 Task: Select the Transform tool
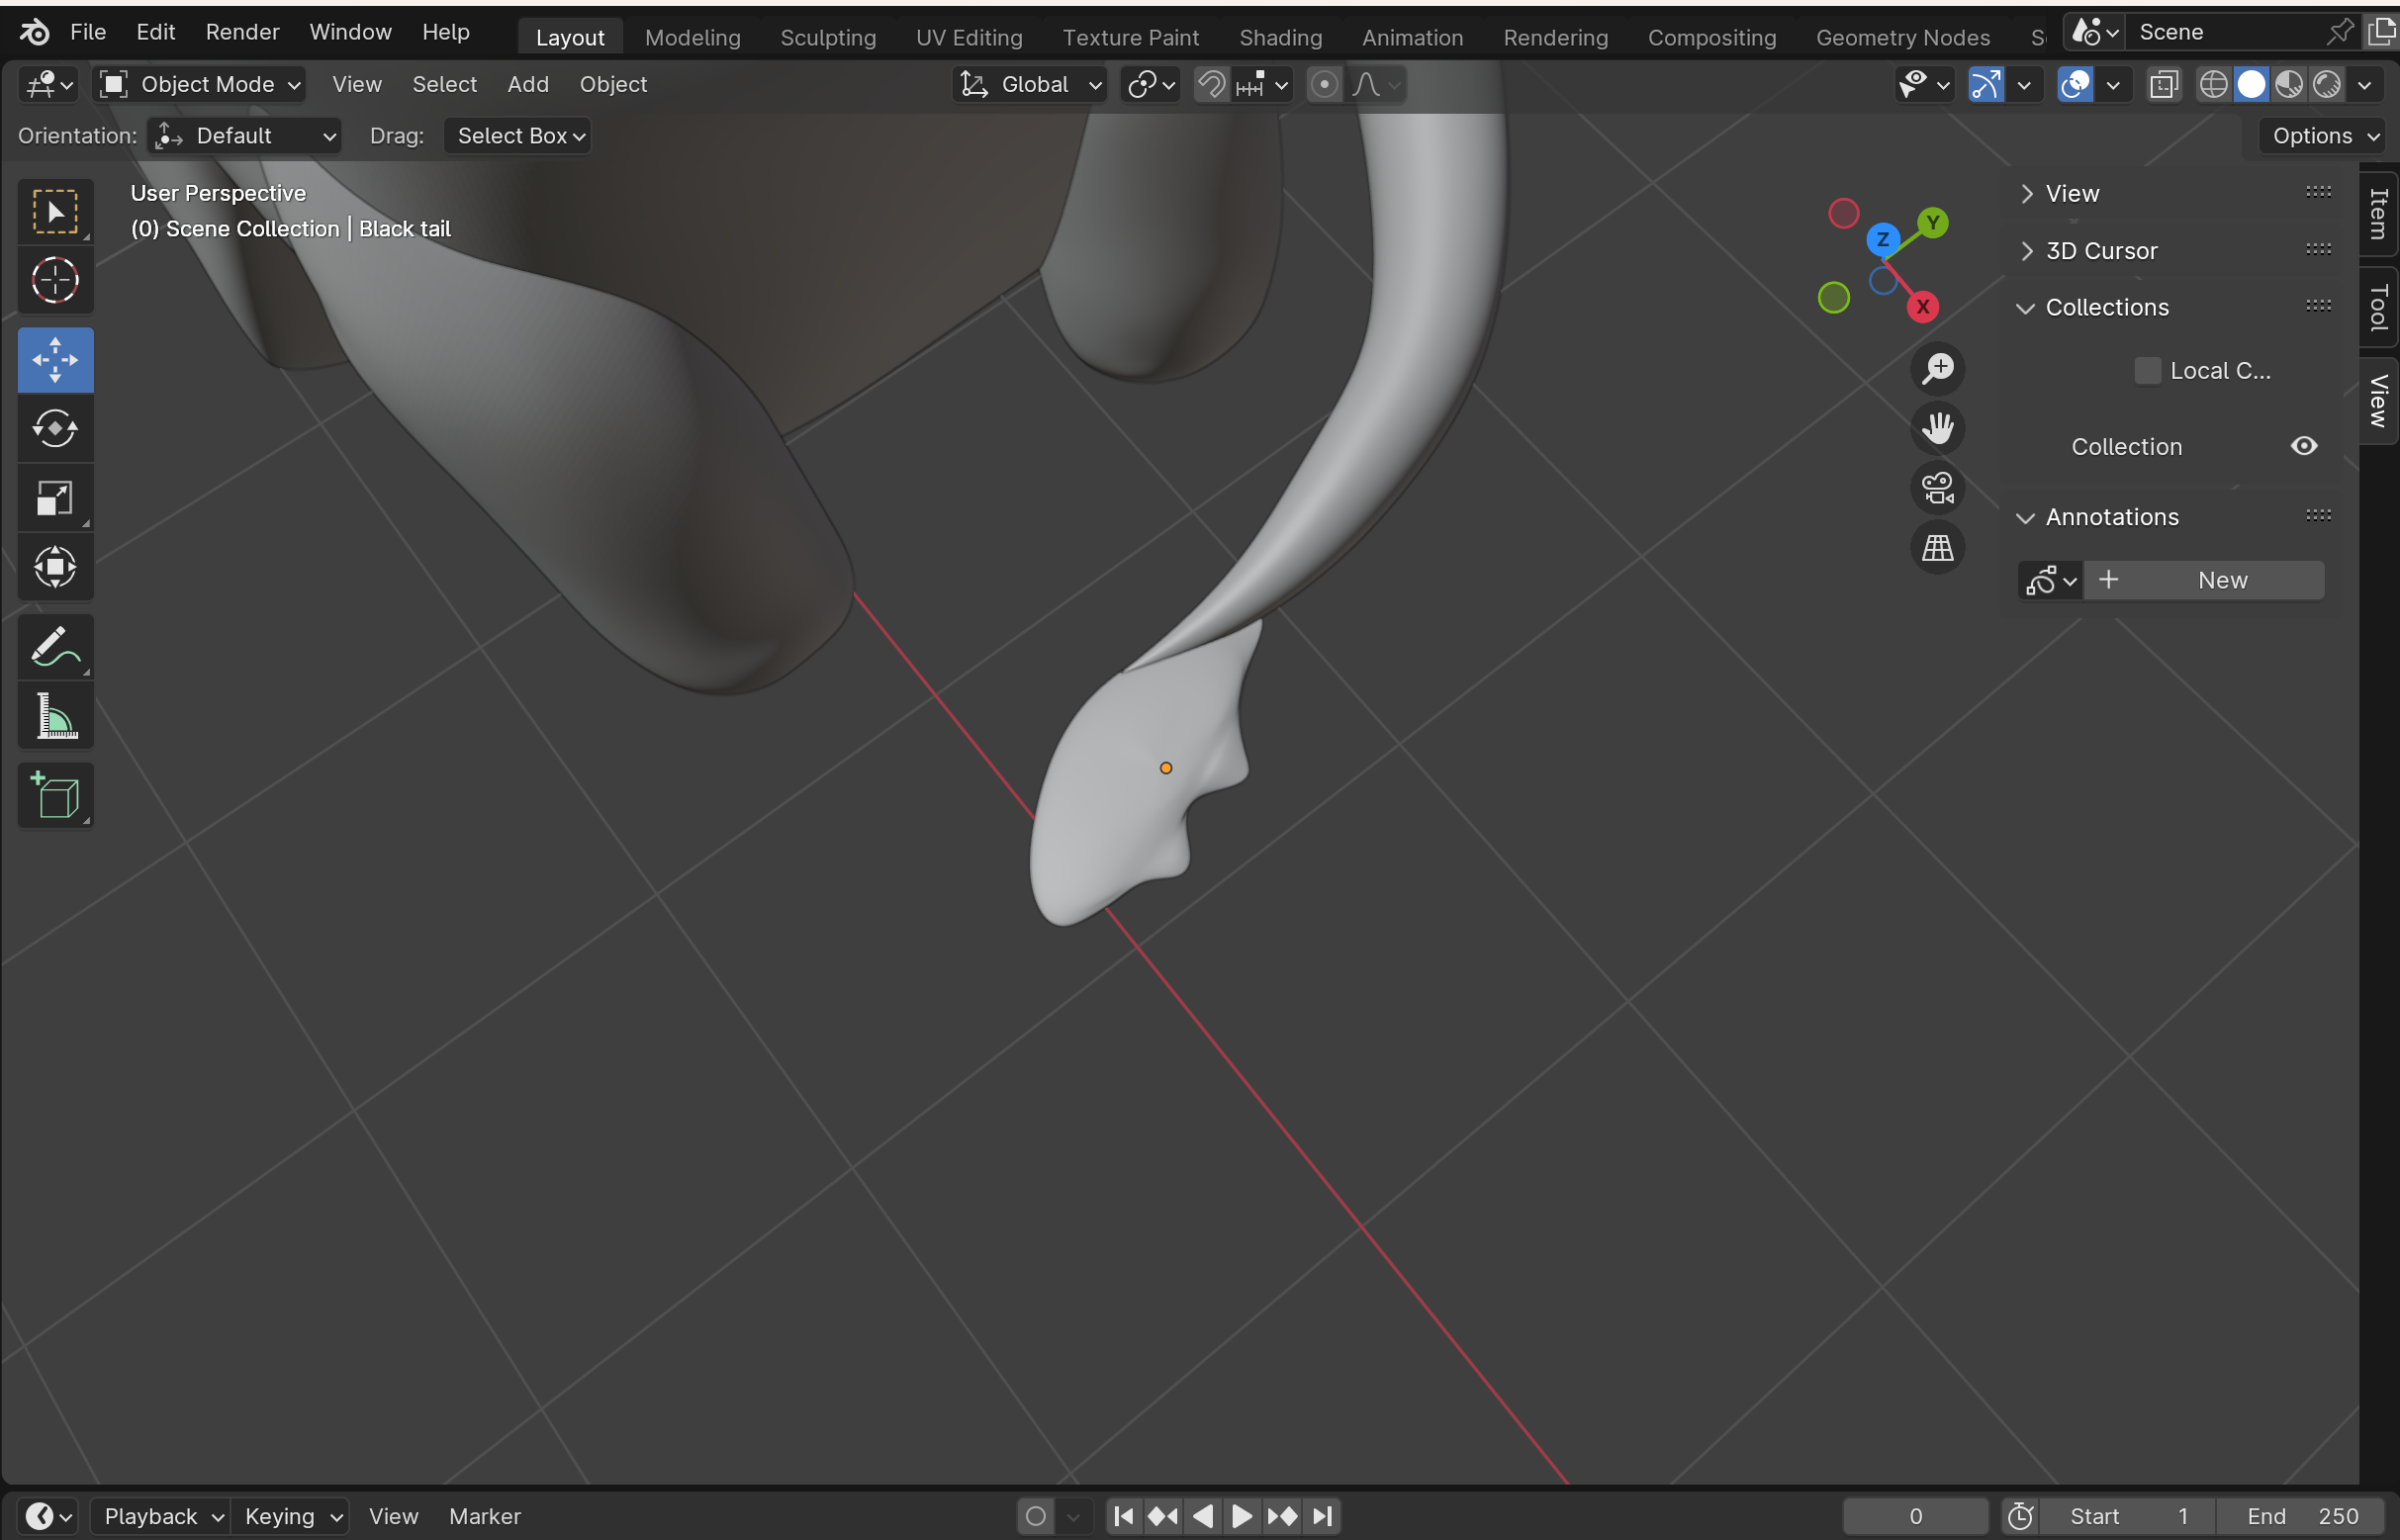point(55,567)
